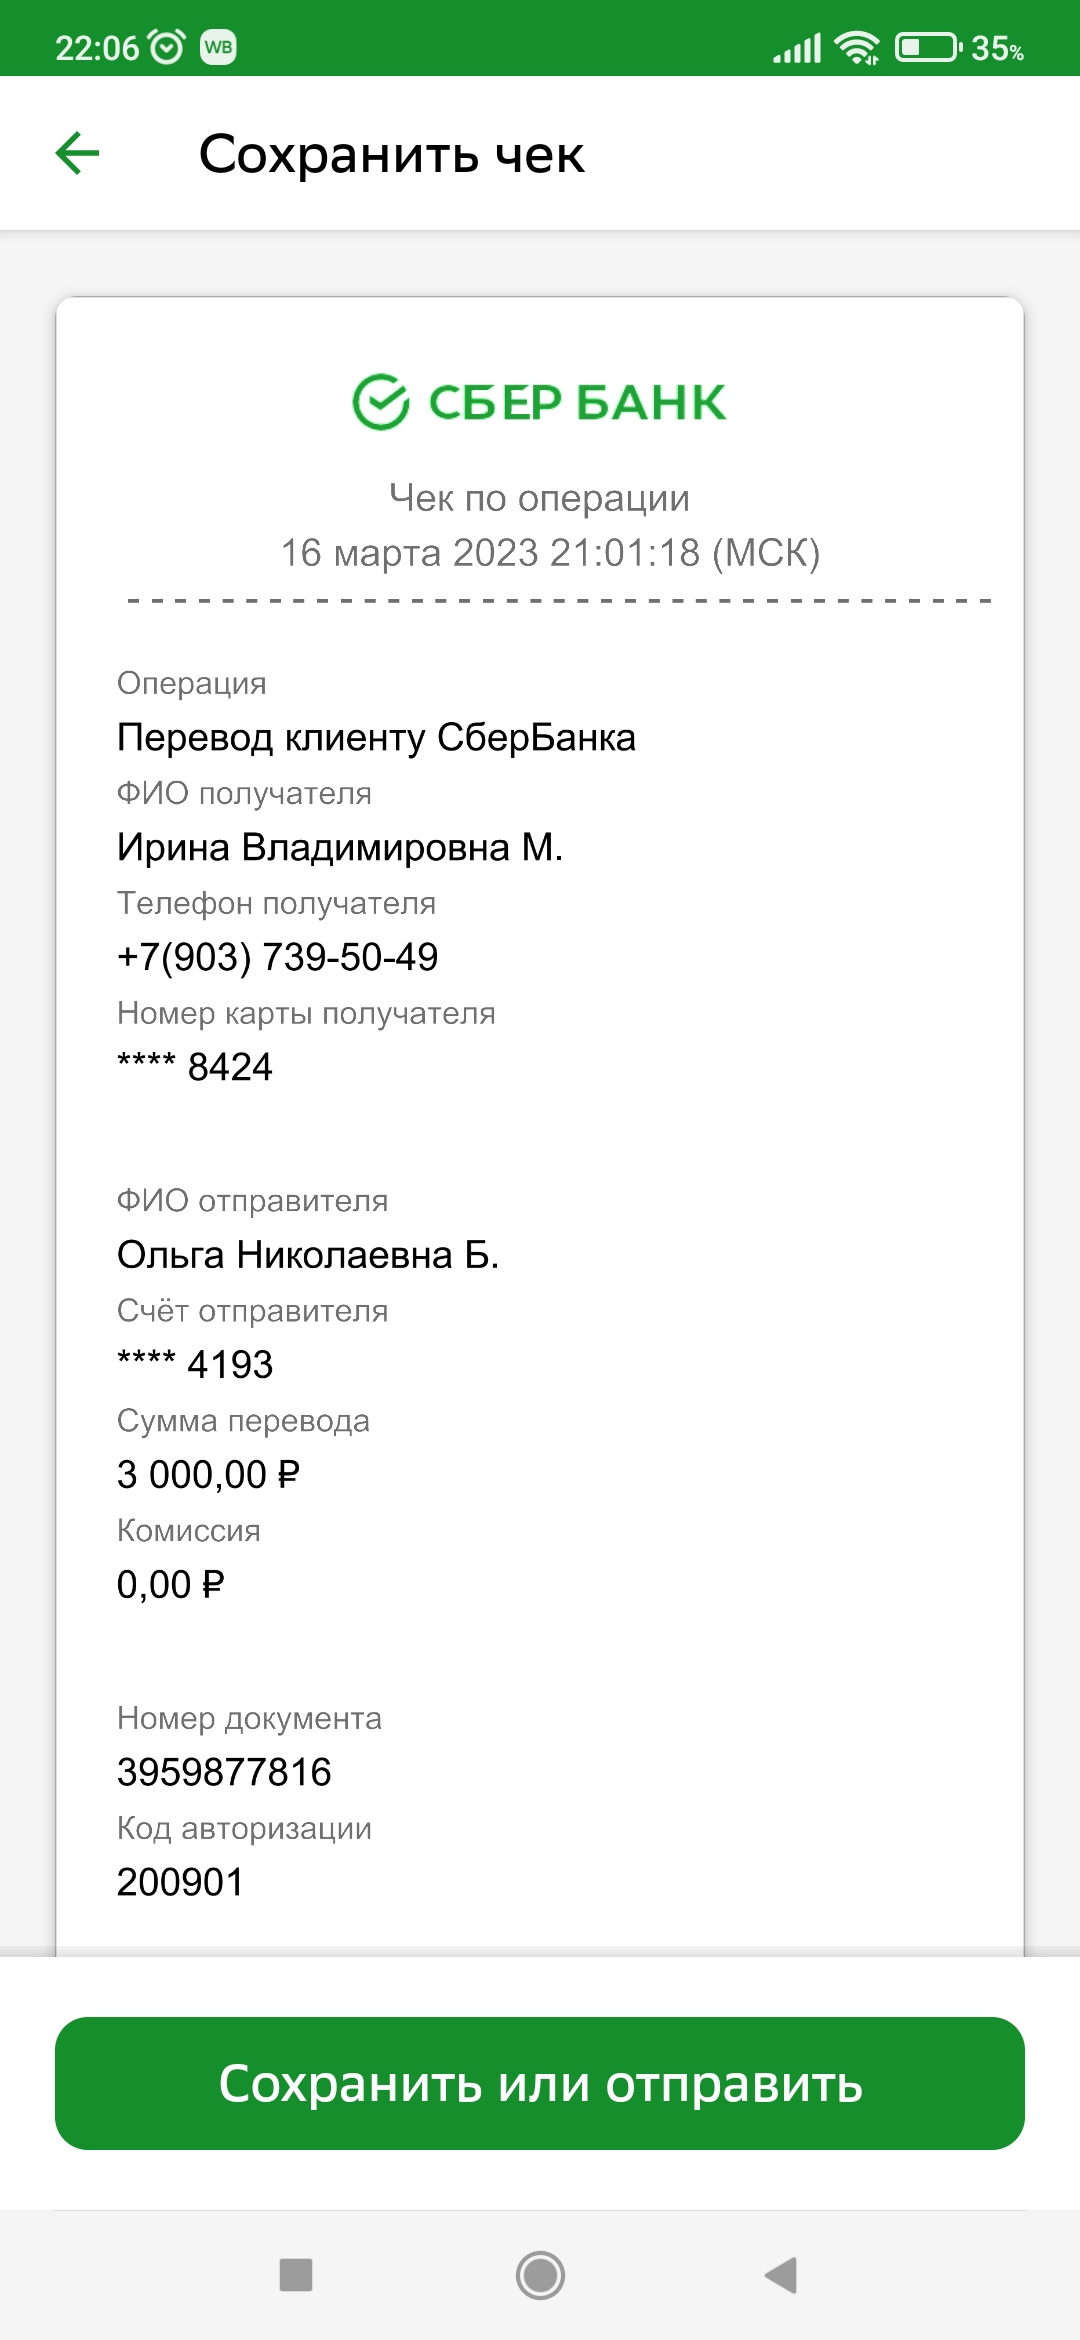Tap the recipient name Ирина Владимировна М.
1080x2340 pixels.
340,847
